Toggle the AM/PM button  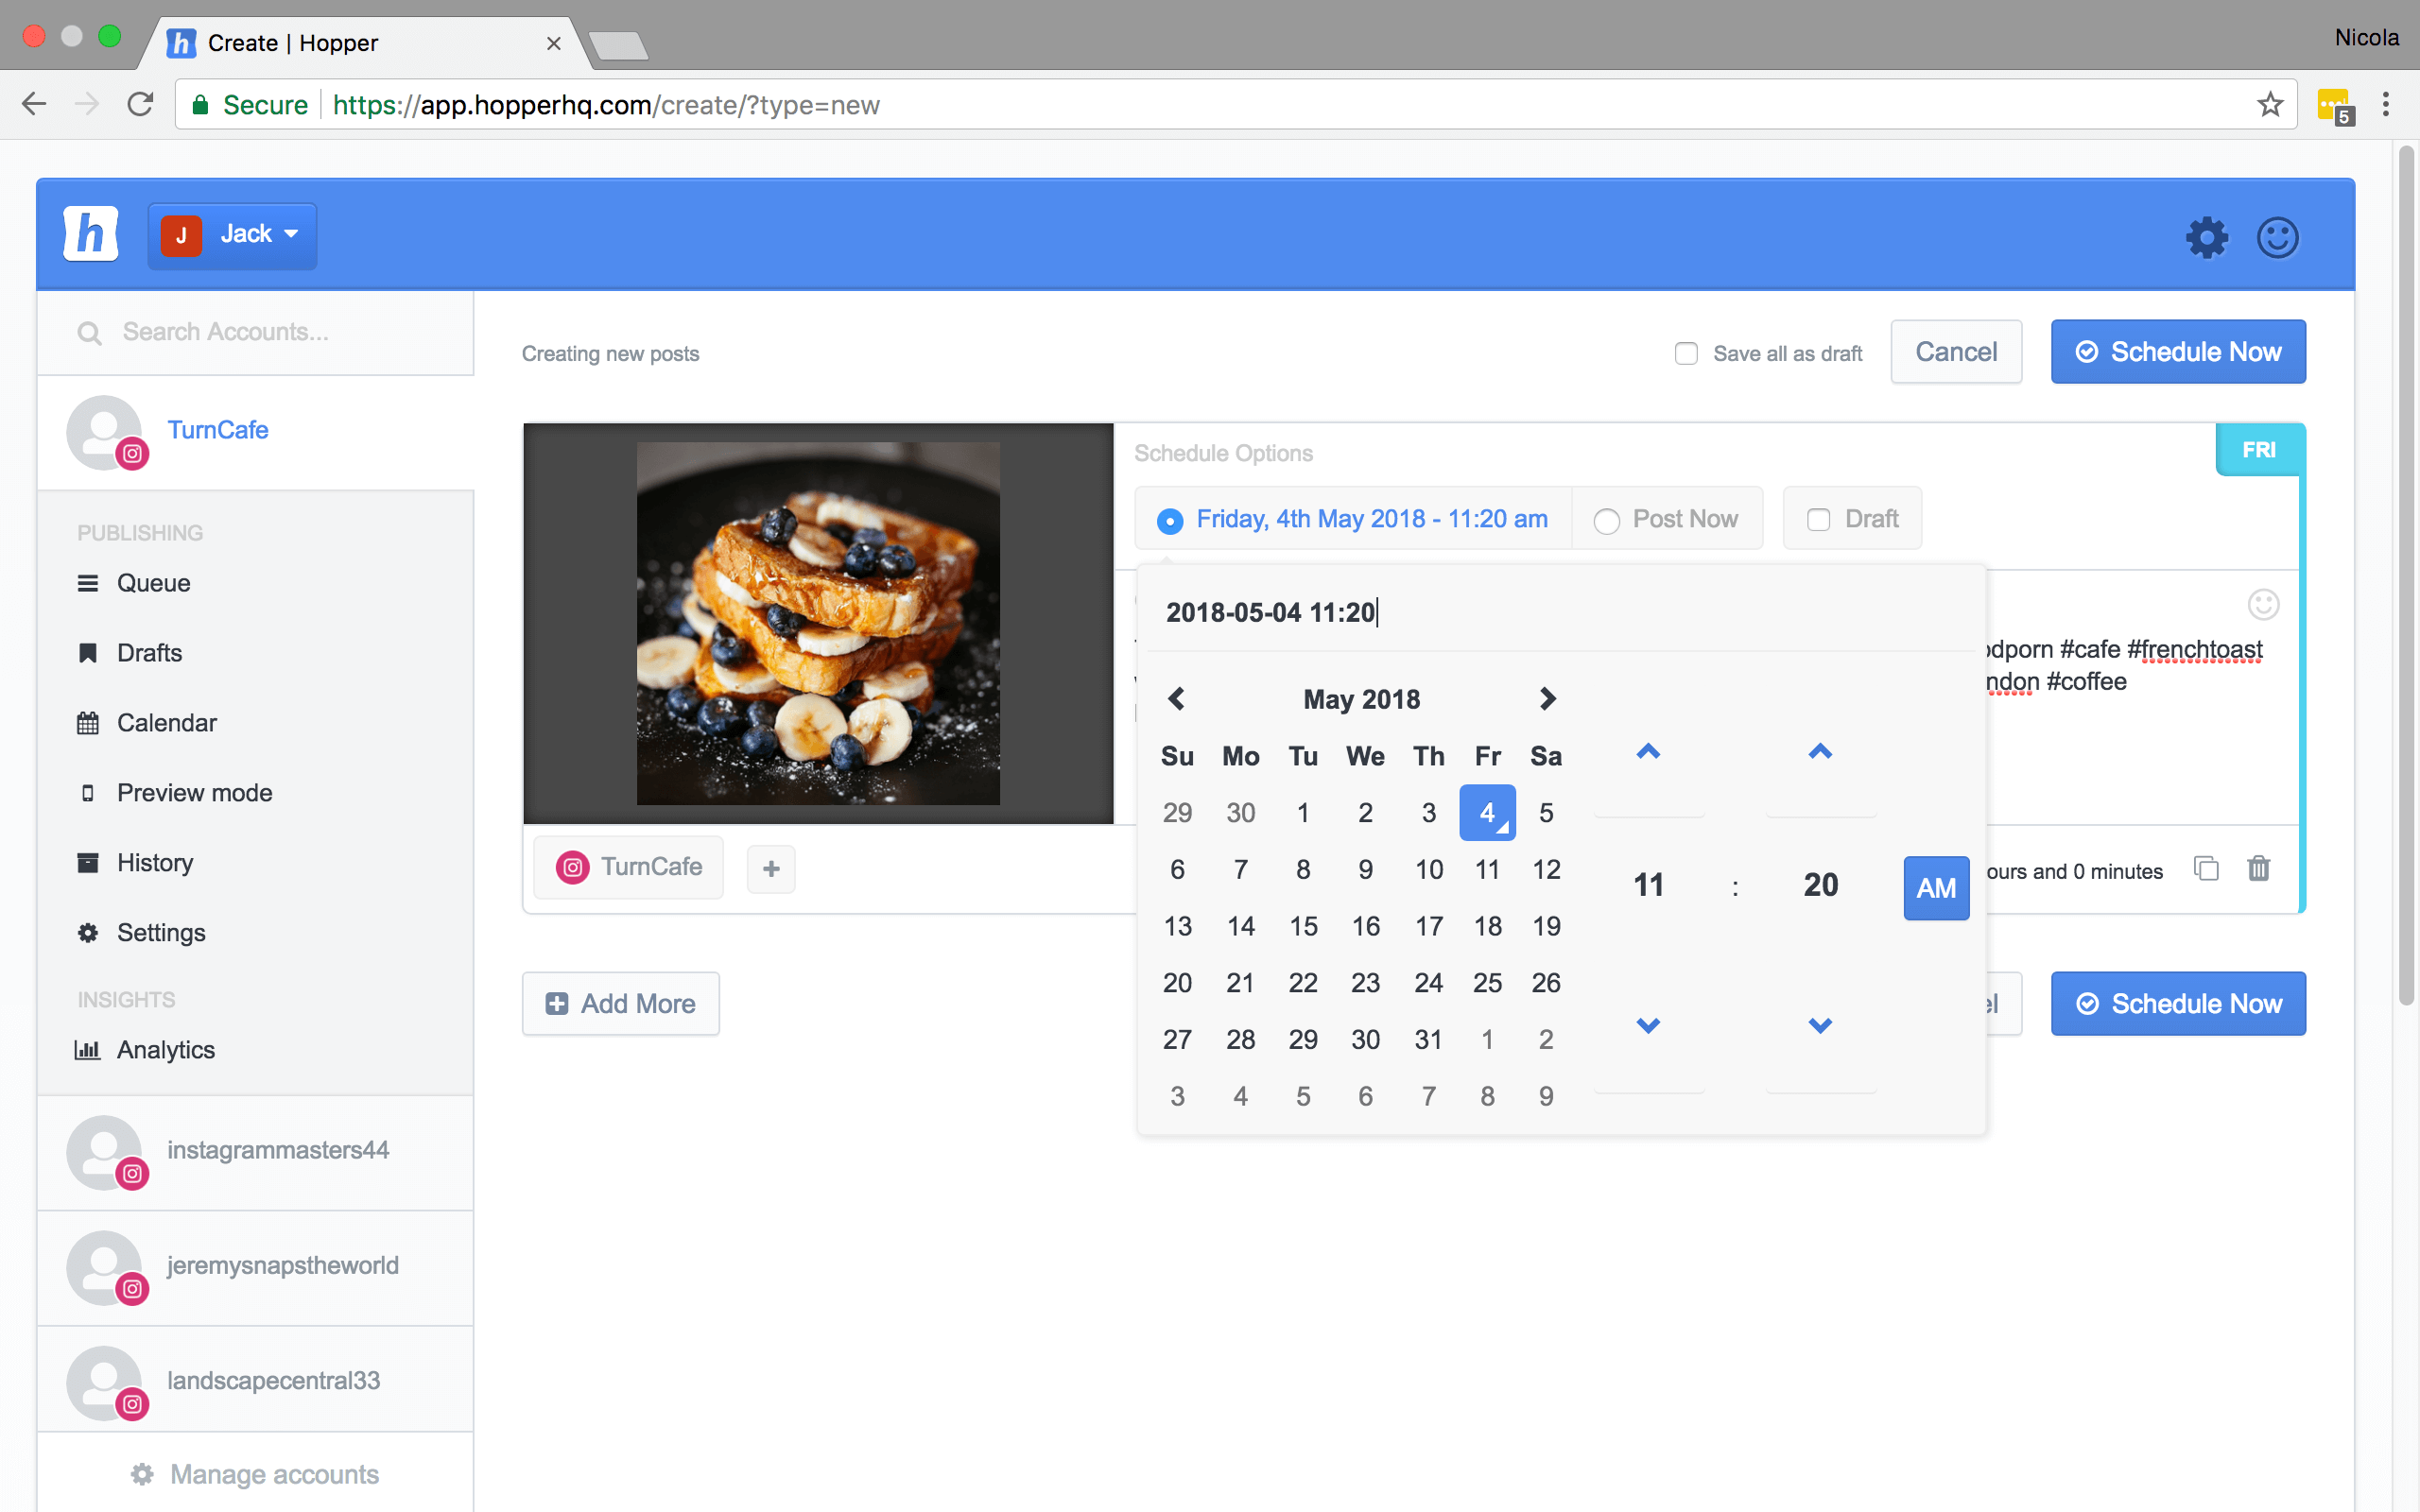pos(1936,887)
